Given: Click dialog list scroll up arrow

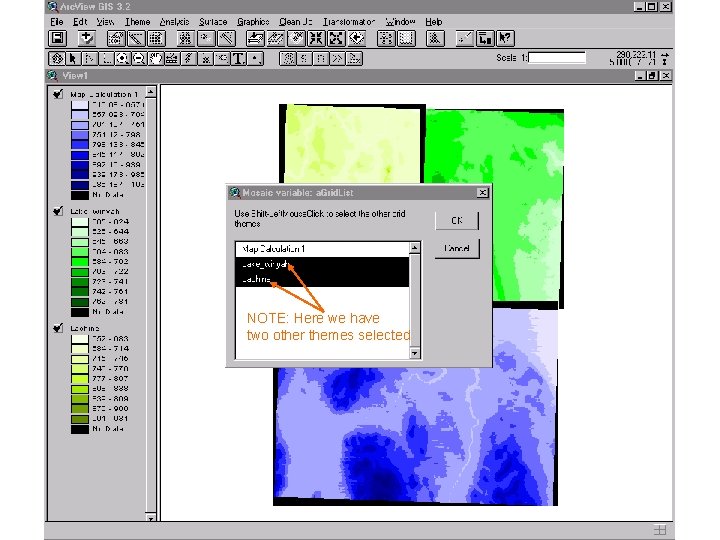Looking at the screenshot, I should (415, 248).
